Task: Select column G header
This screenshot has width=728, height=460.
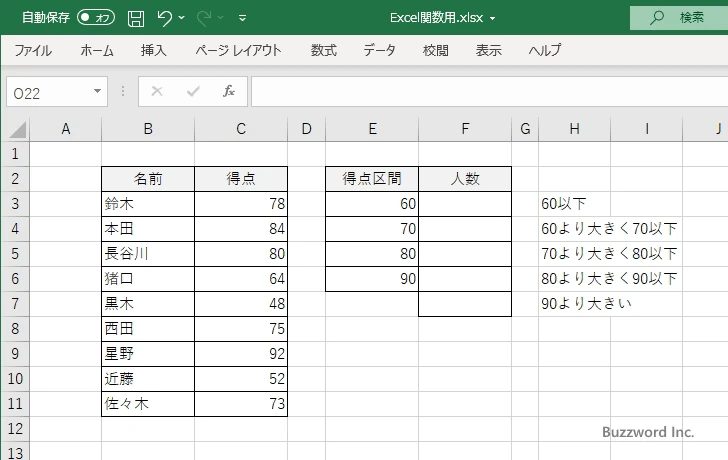Action: [x=525, y=129]
